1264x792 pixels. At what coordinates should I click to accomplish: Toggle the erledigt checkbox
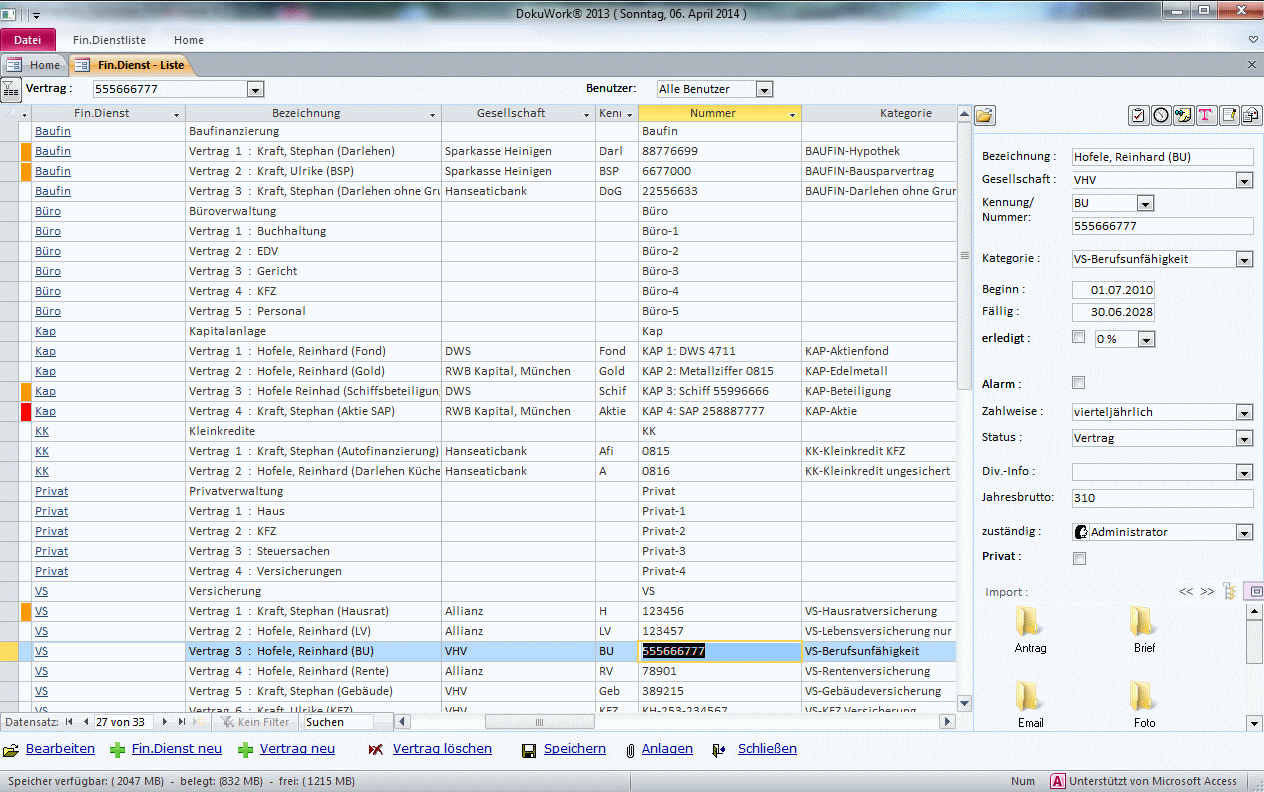point(1078,337)
